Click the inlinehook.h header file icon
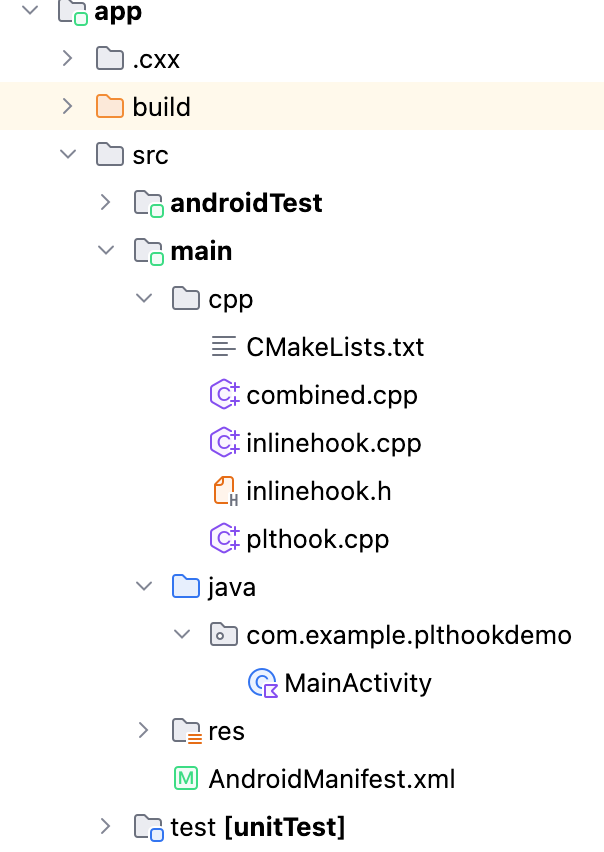The width and height of the screenshot is (604, 852). click(224, 491)
